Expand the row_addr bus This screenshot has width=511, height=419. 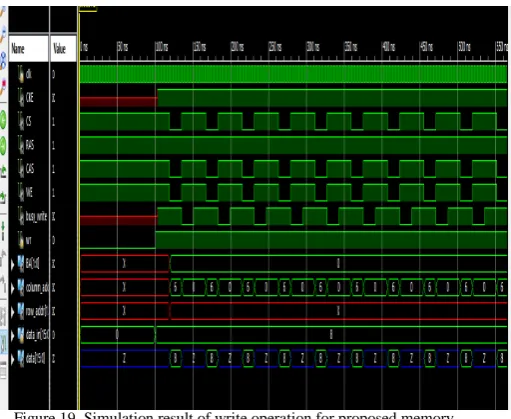click(x=13, y=312)
